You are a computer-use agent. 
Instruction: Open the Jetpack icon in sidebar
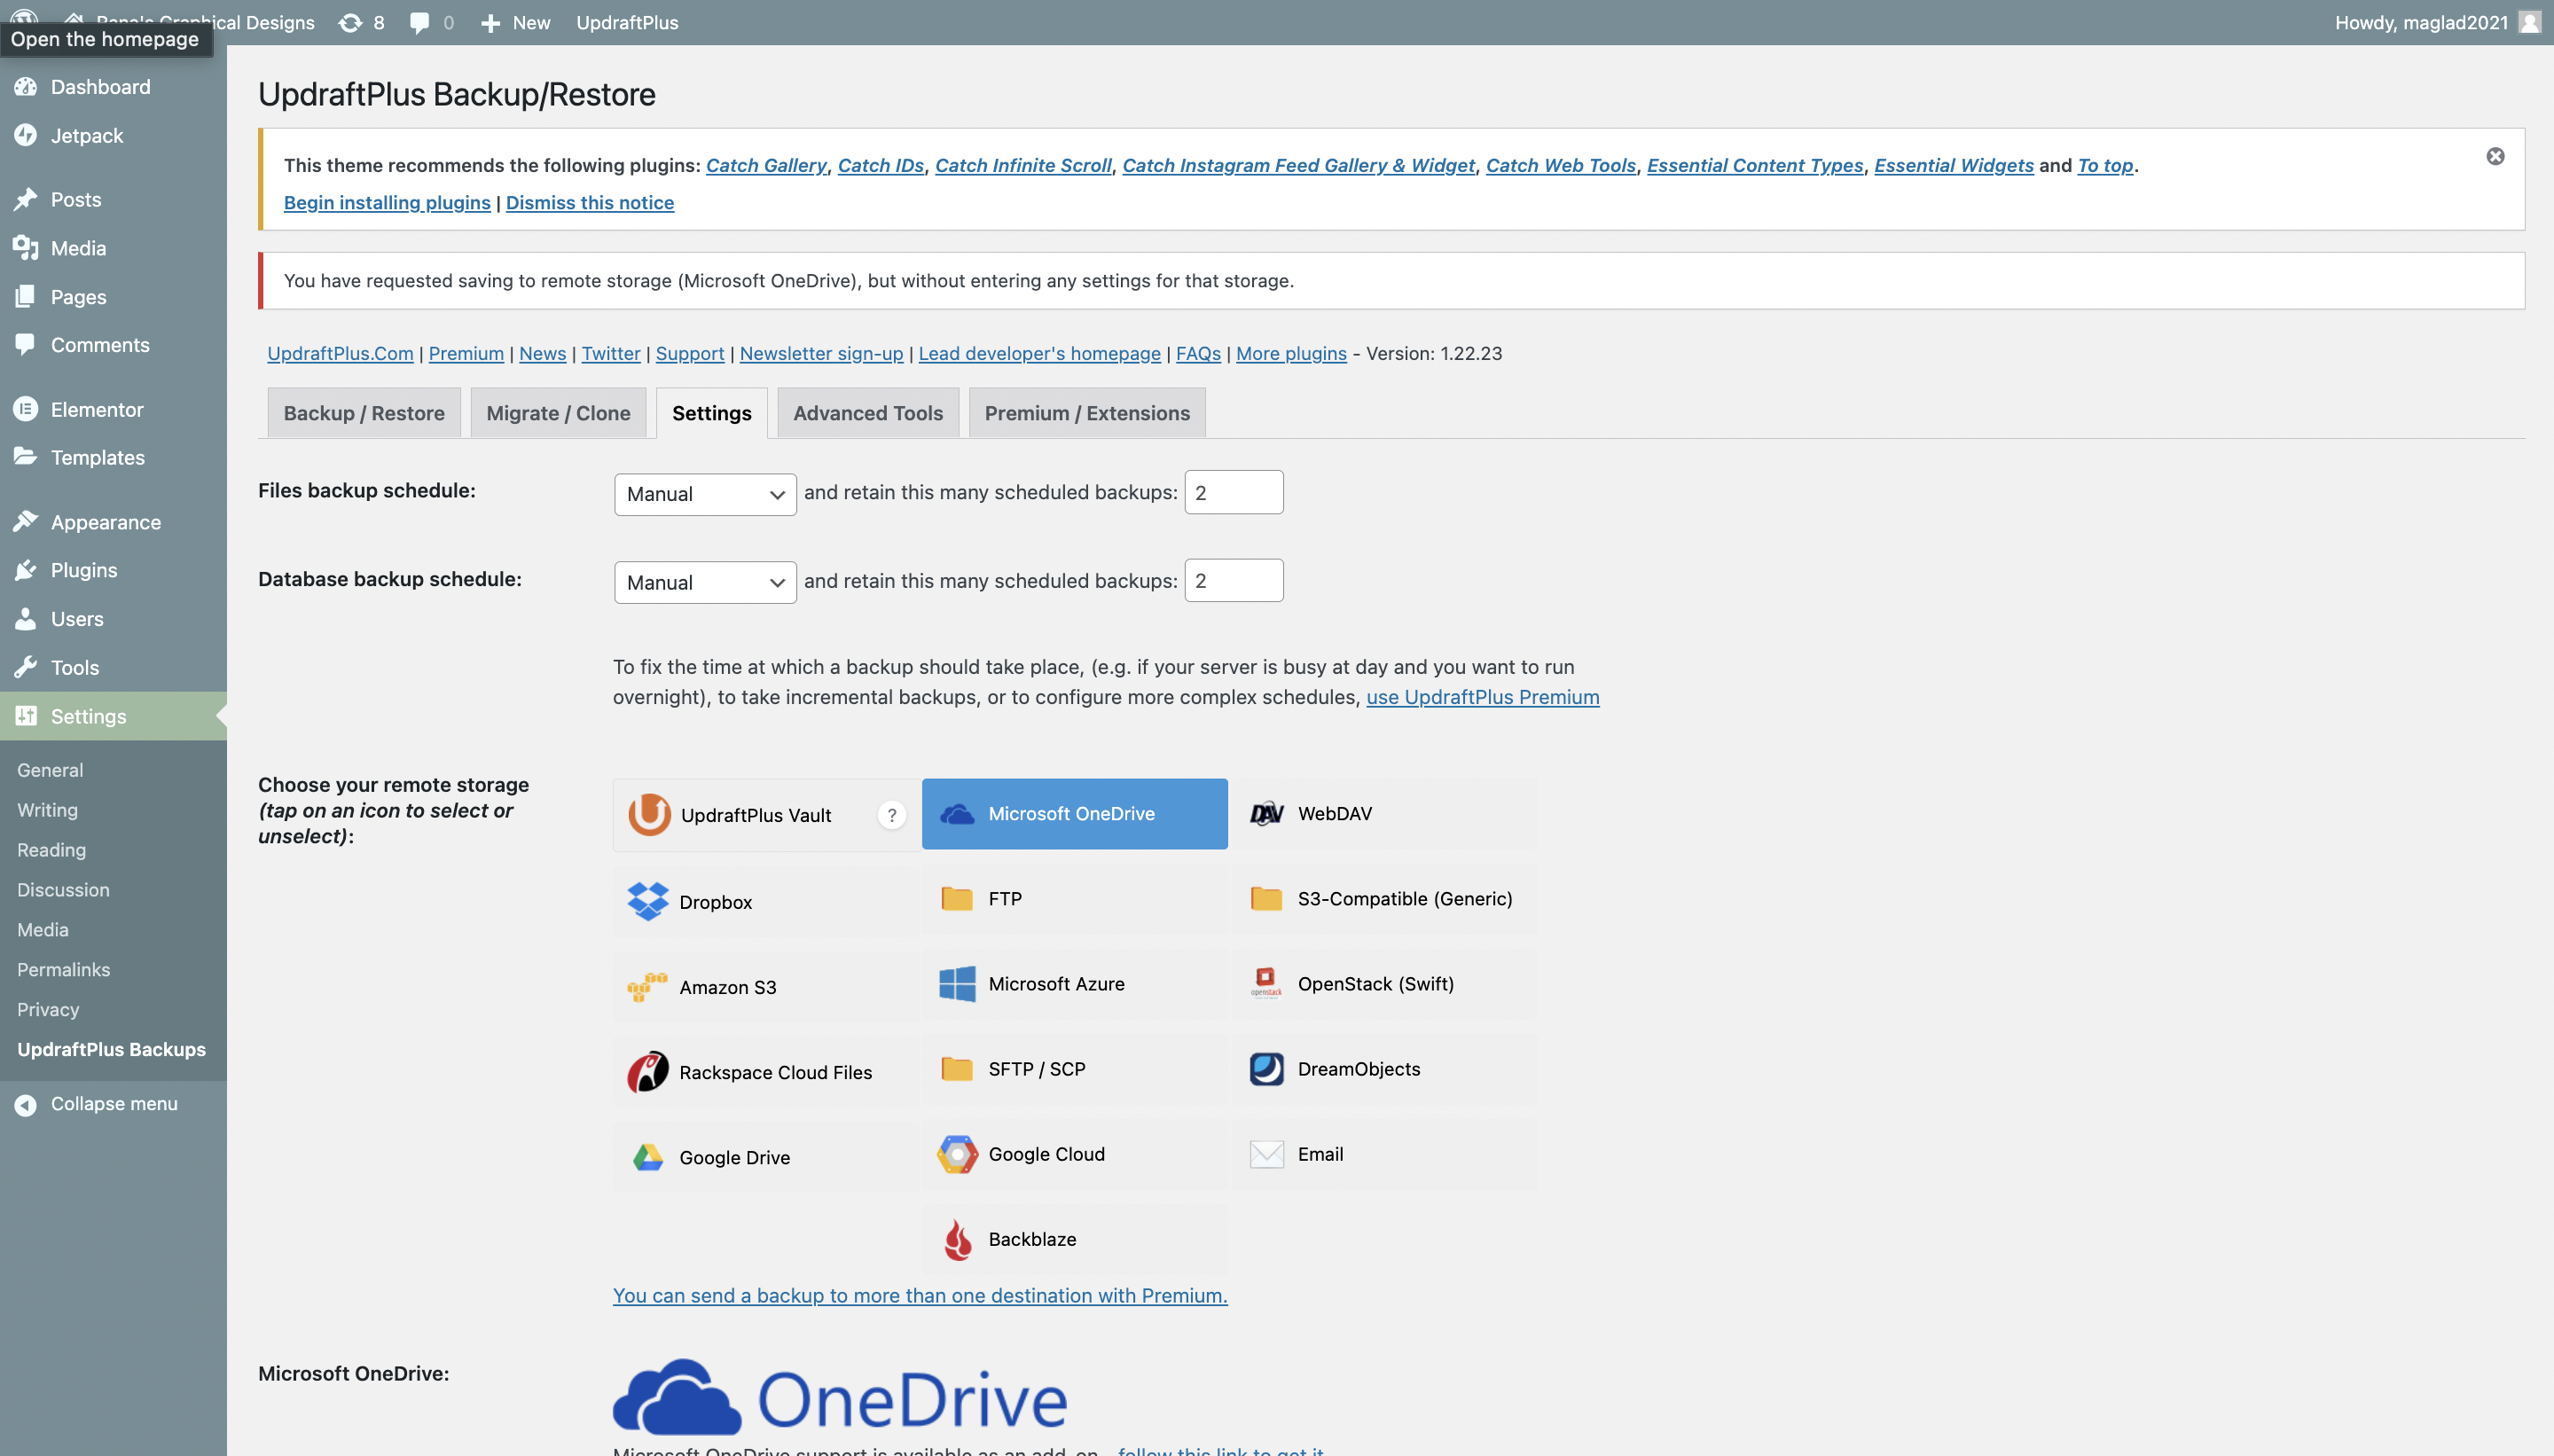(26, 135)
